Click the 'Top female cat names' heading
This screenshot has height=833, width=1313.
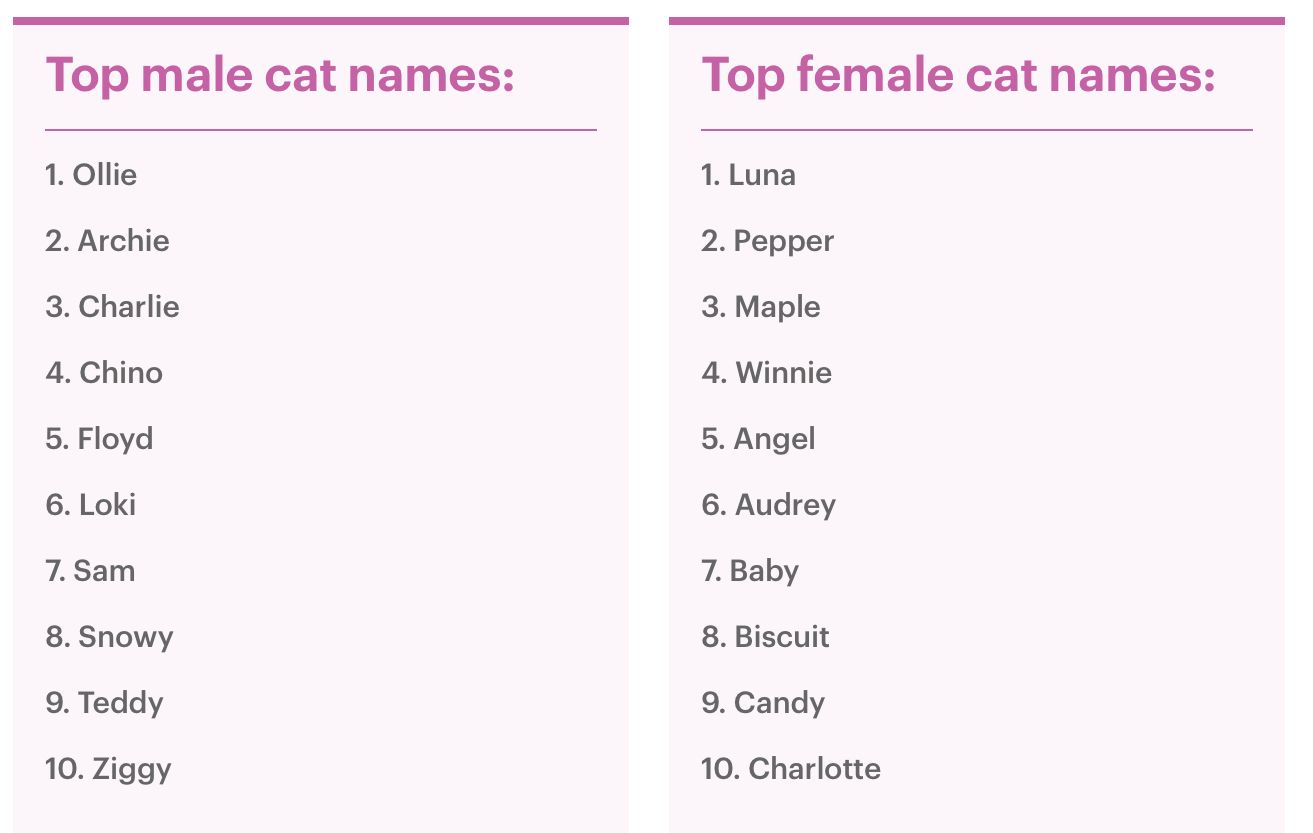[958, 76]
